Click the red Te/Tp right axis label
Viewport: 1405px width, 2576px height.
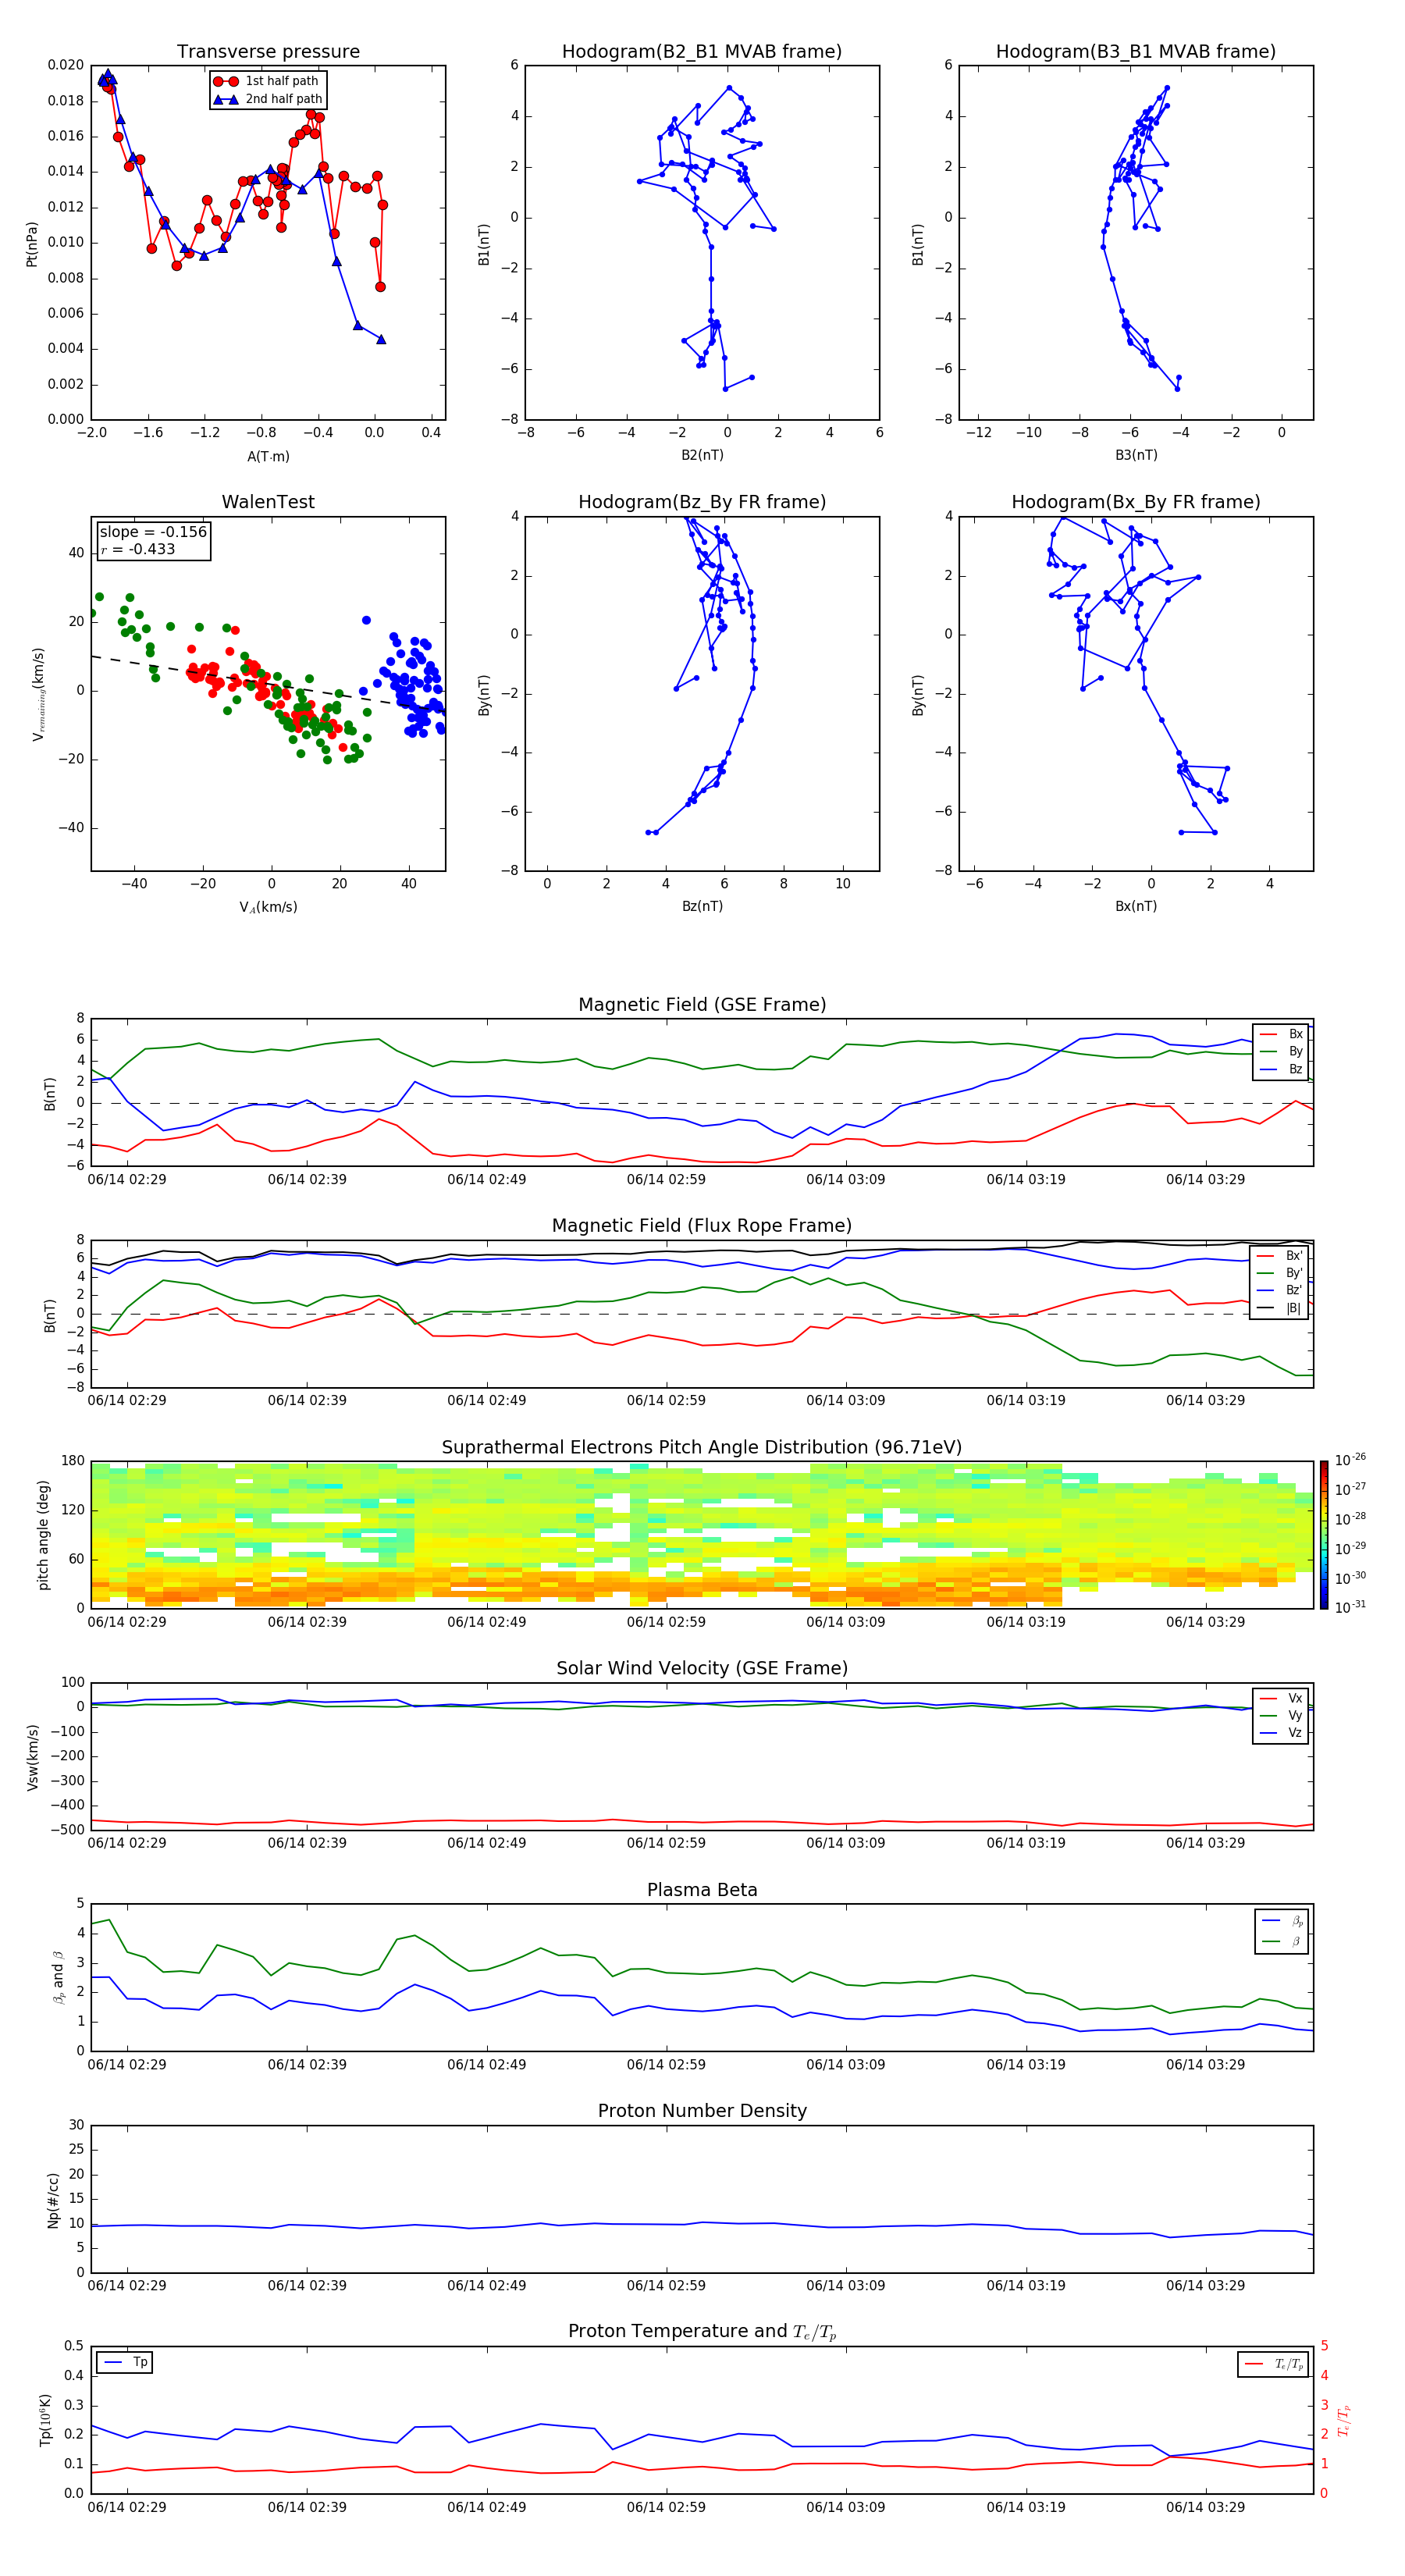coord(1345,2420)
